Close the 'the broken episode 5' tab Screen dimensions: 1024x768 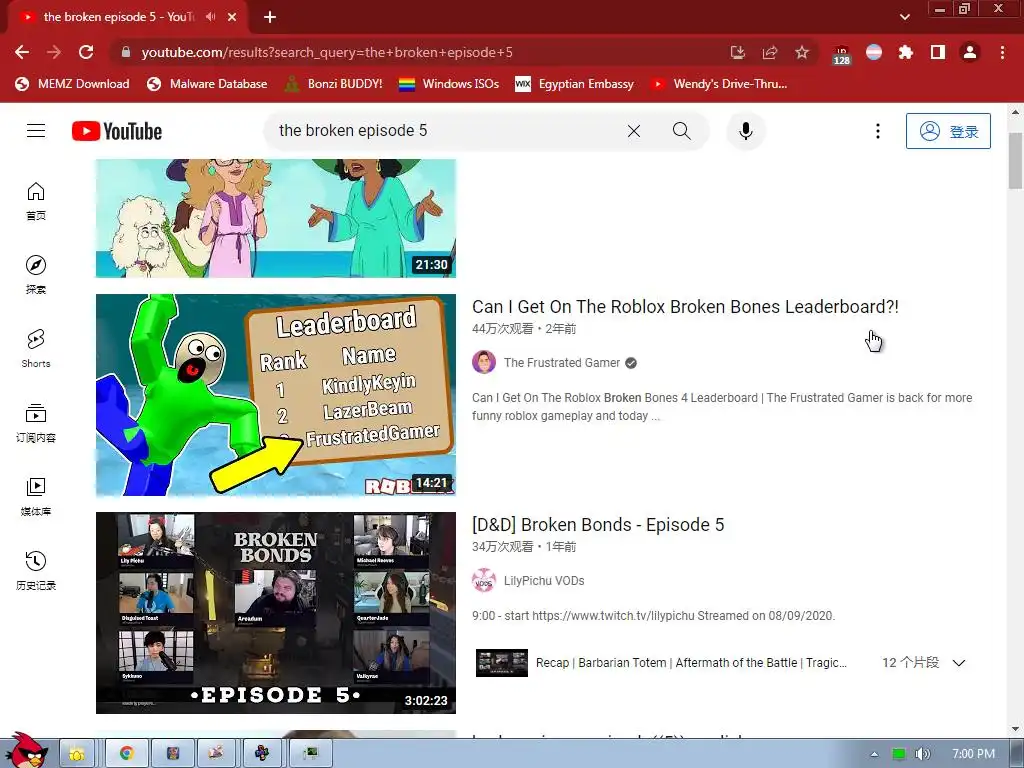[232, 17]
